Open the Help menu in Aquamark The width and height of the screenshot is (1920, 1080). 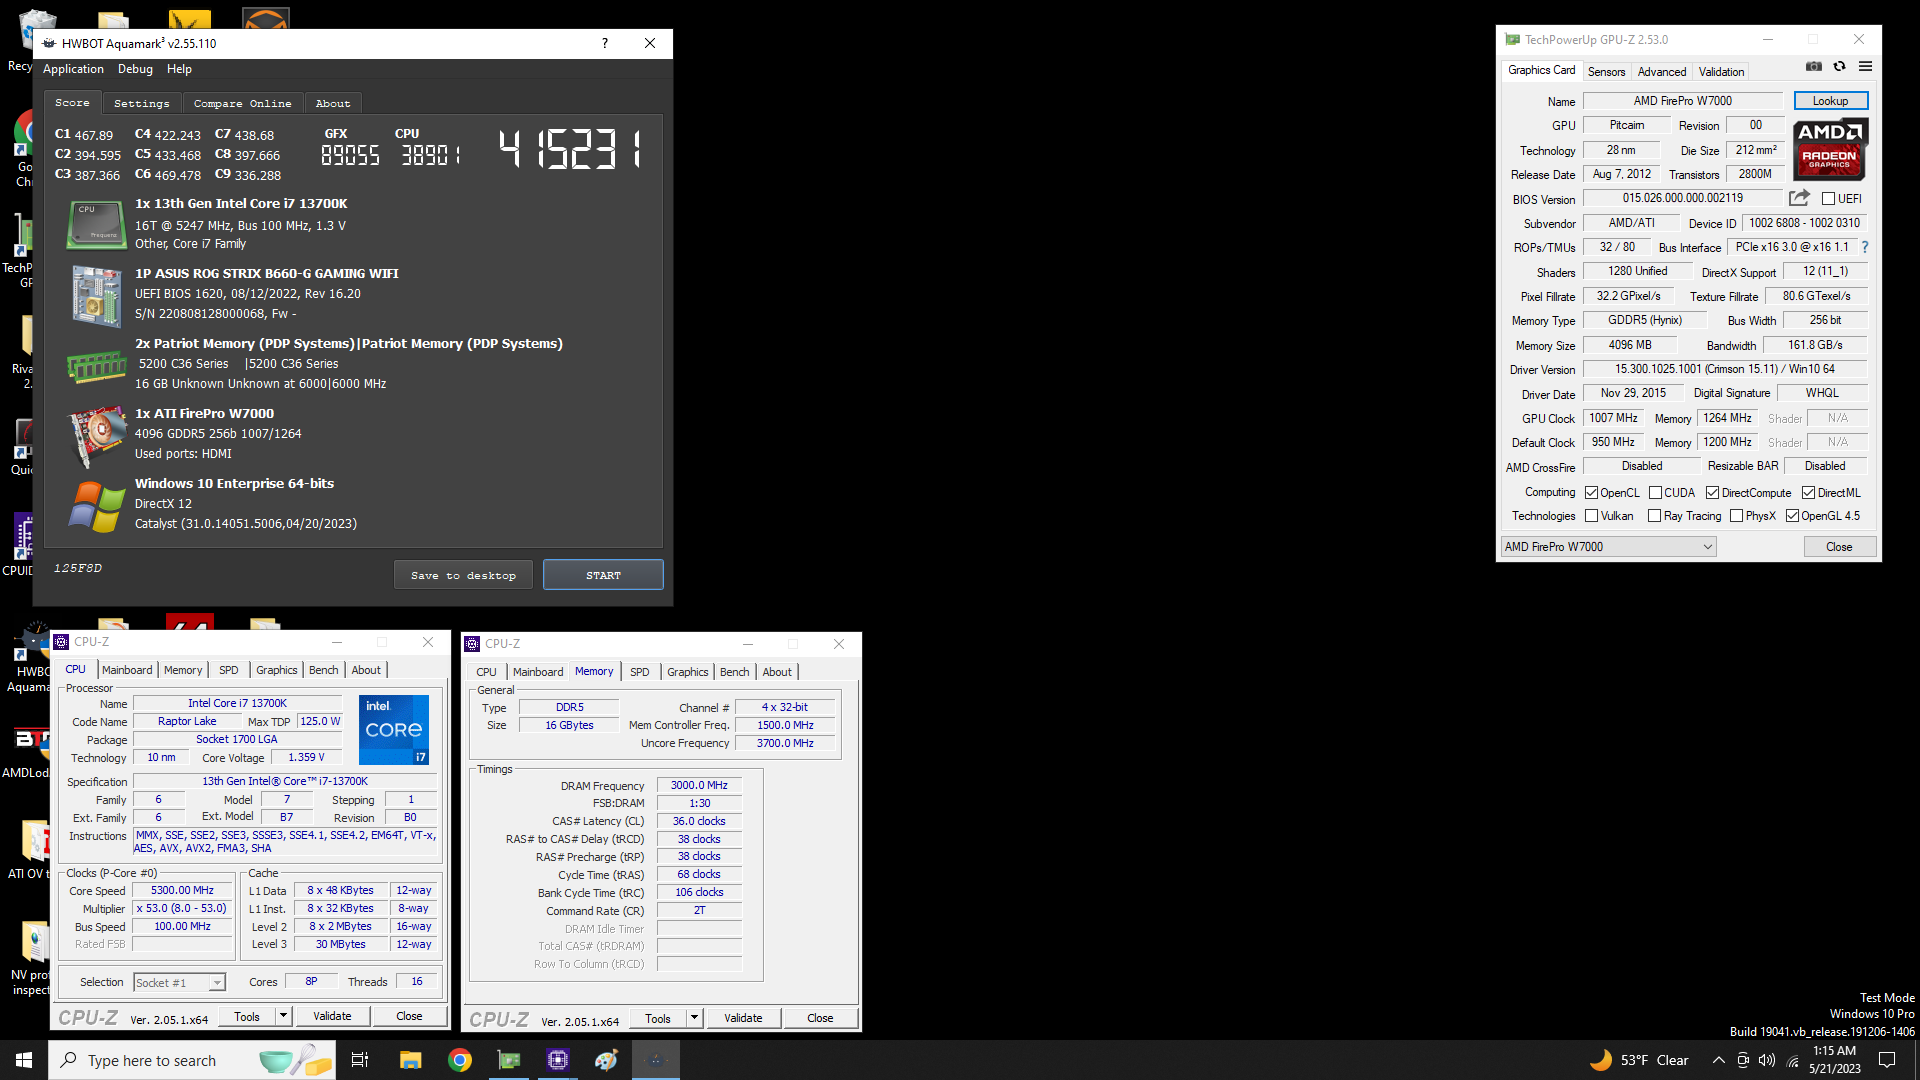tap(179, 69)
